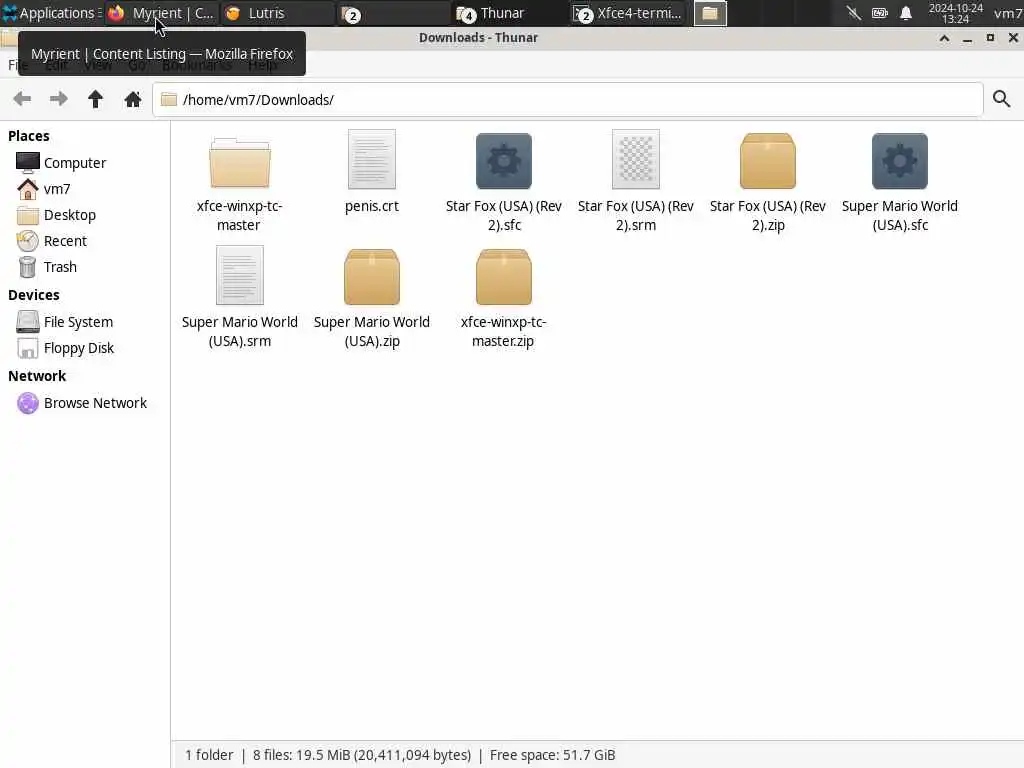Viewport: 1024px width, 768px height.
Task: Switch to the Lutris taskbar button
Action: (x=278, y=13)
